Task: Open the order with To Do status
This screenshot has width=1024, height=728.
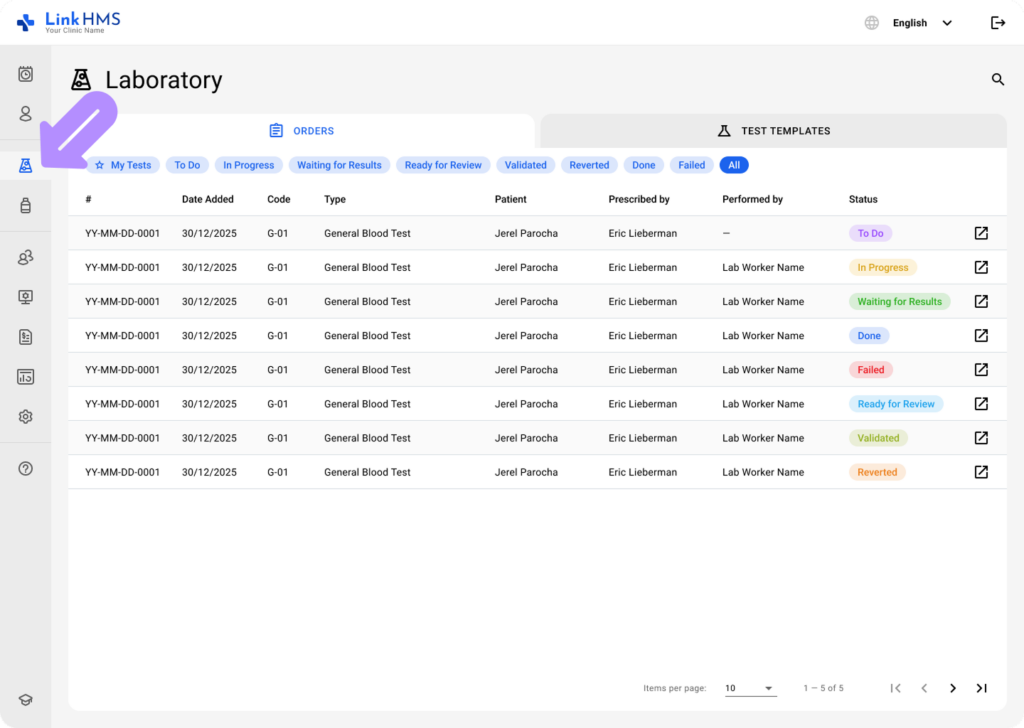Action: click(981, 233)
